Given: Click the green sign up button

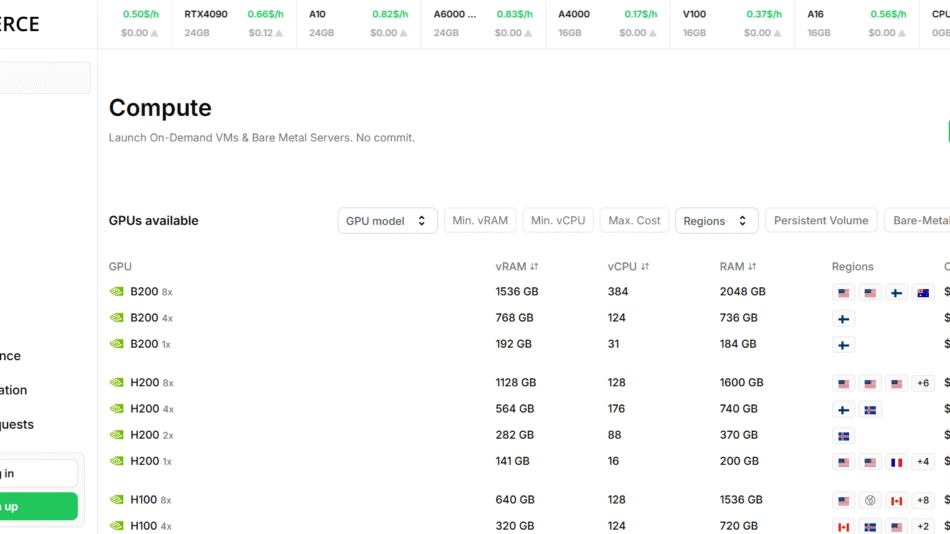Looking at the screenshot, I should click(38, 506).
